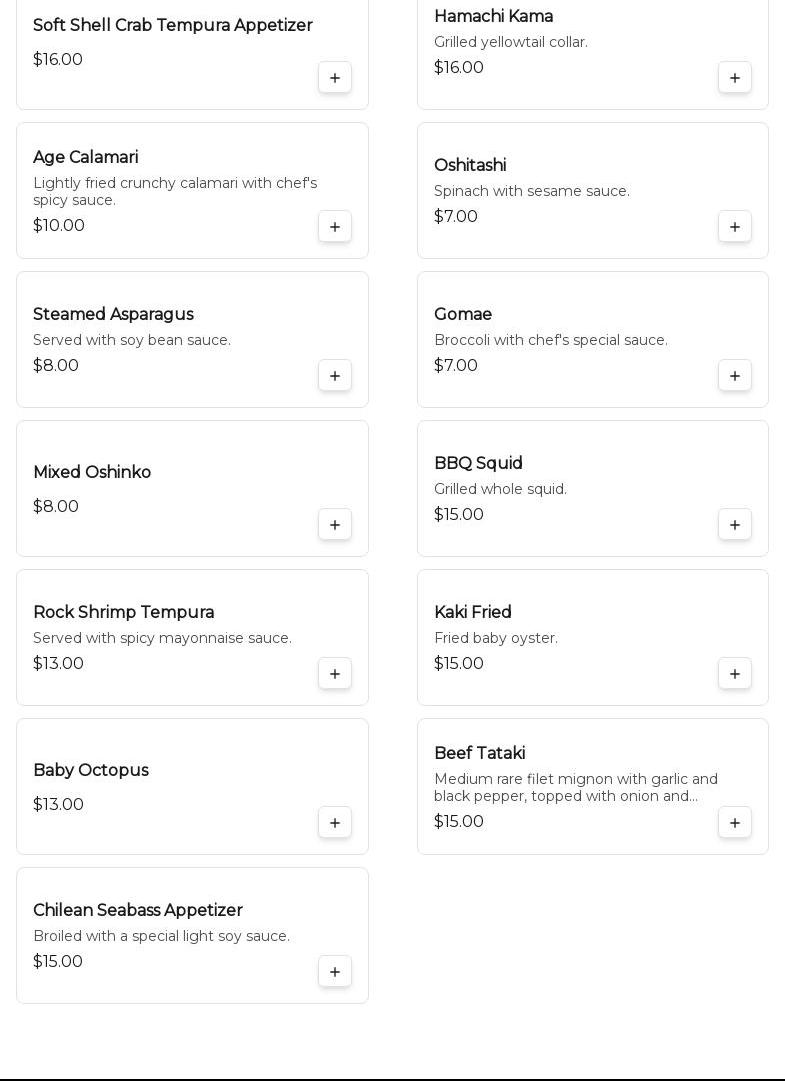This screenshot has height=1081, width=785.
Task: Click plus icon for Steamed Asparagus
Action: click(335, 376)
